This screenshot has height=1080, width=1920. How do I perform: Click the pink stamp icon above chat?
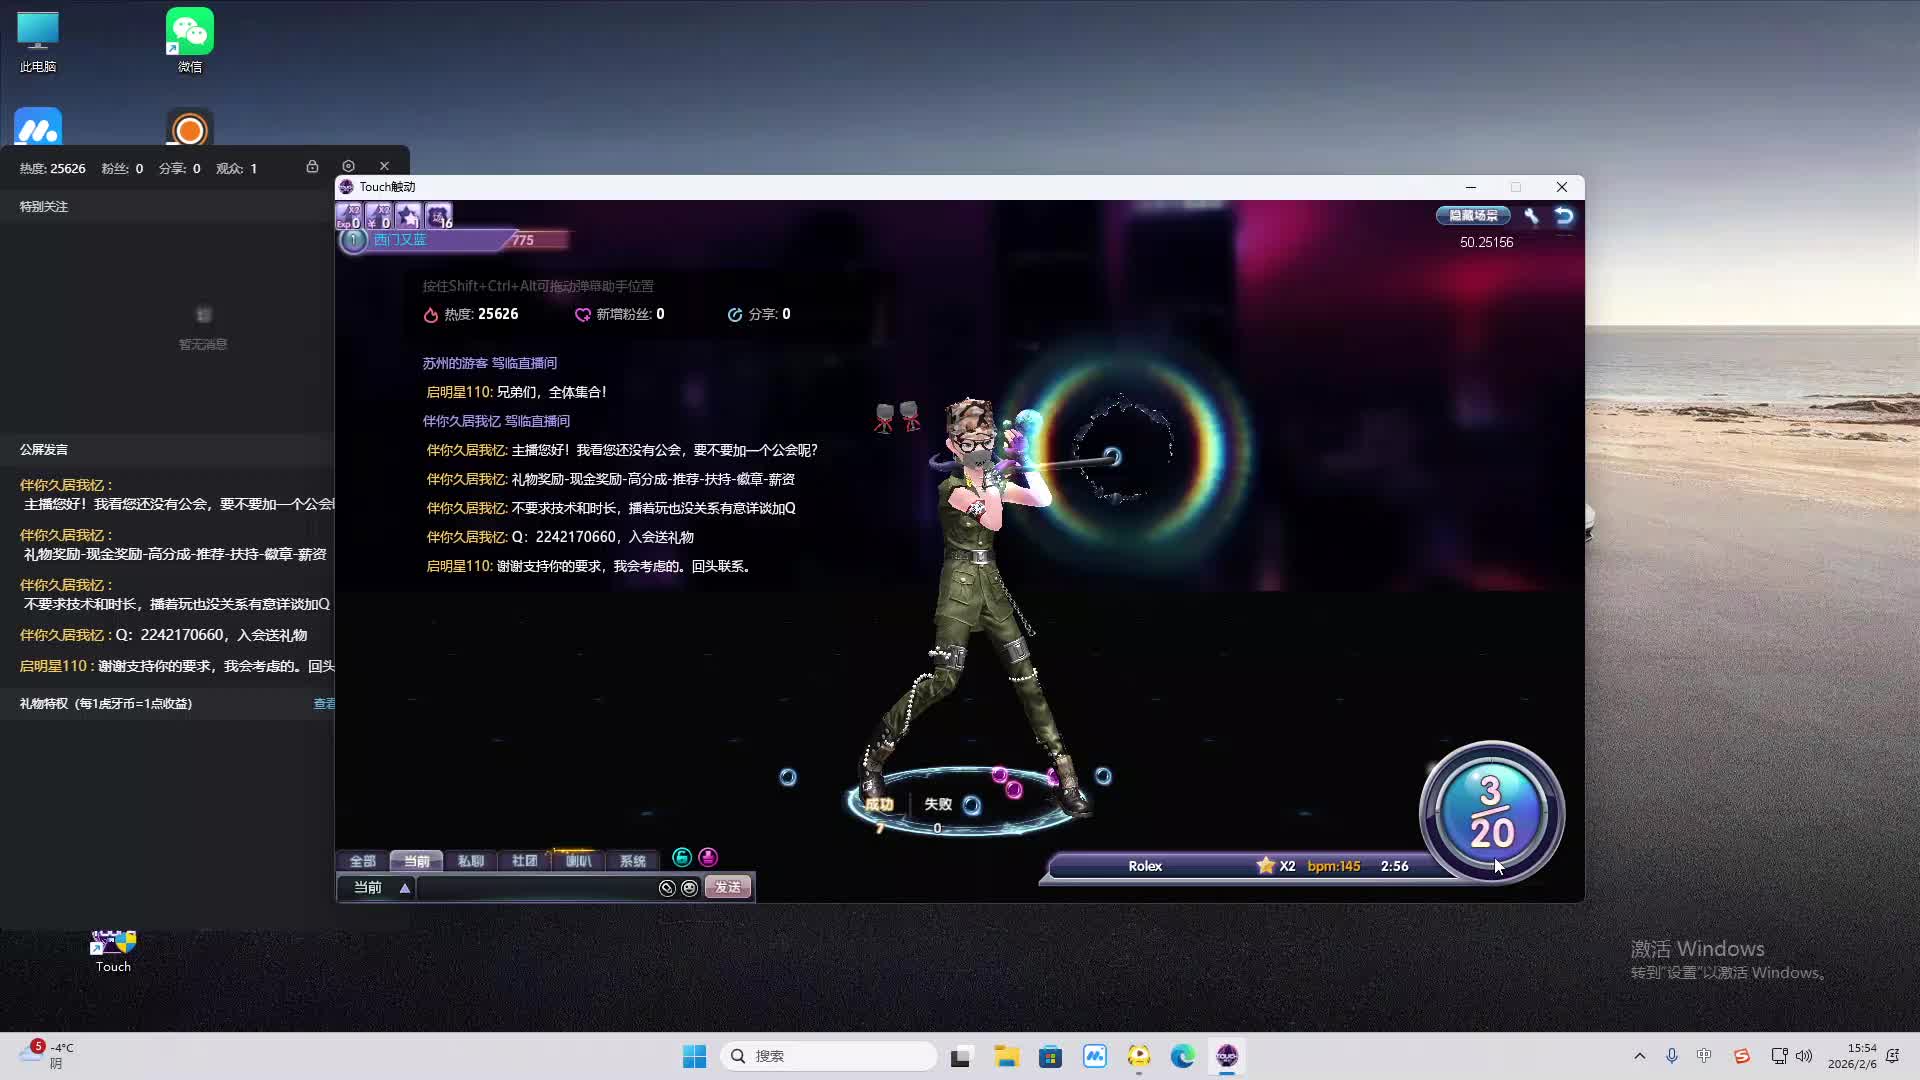[708, 857]
